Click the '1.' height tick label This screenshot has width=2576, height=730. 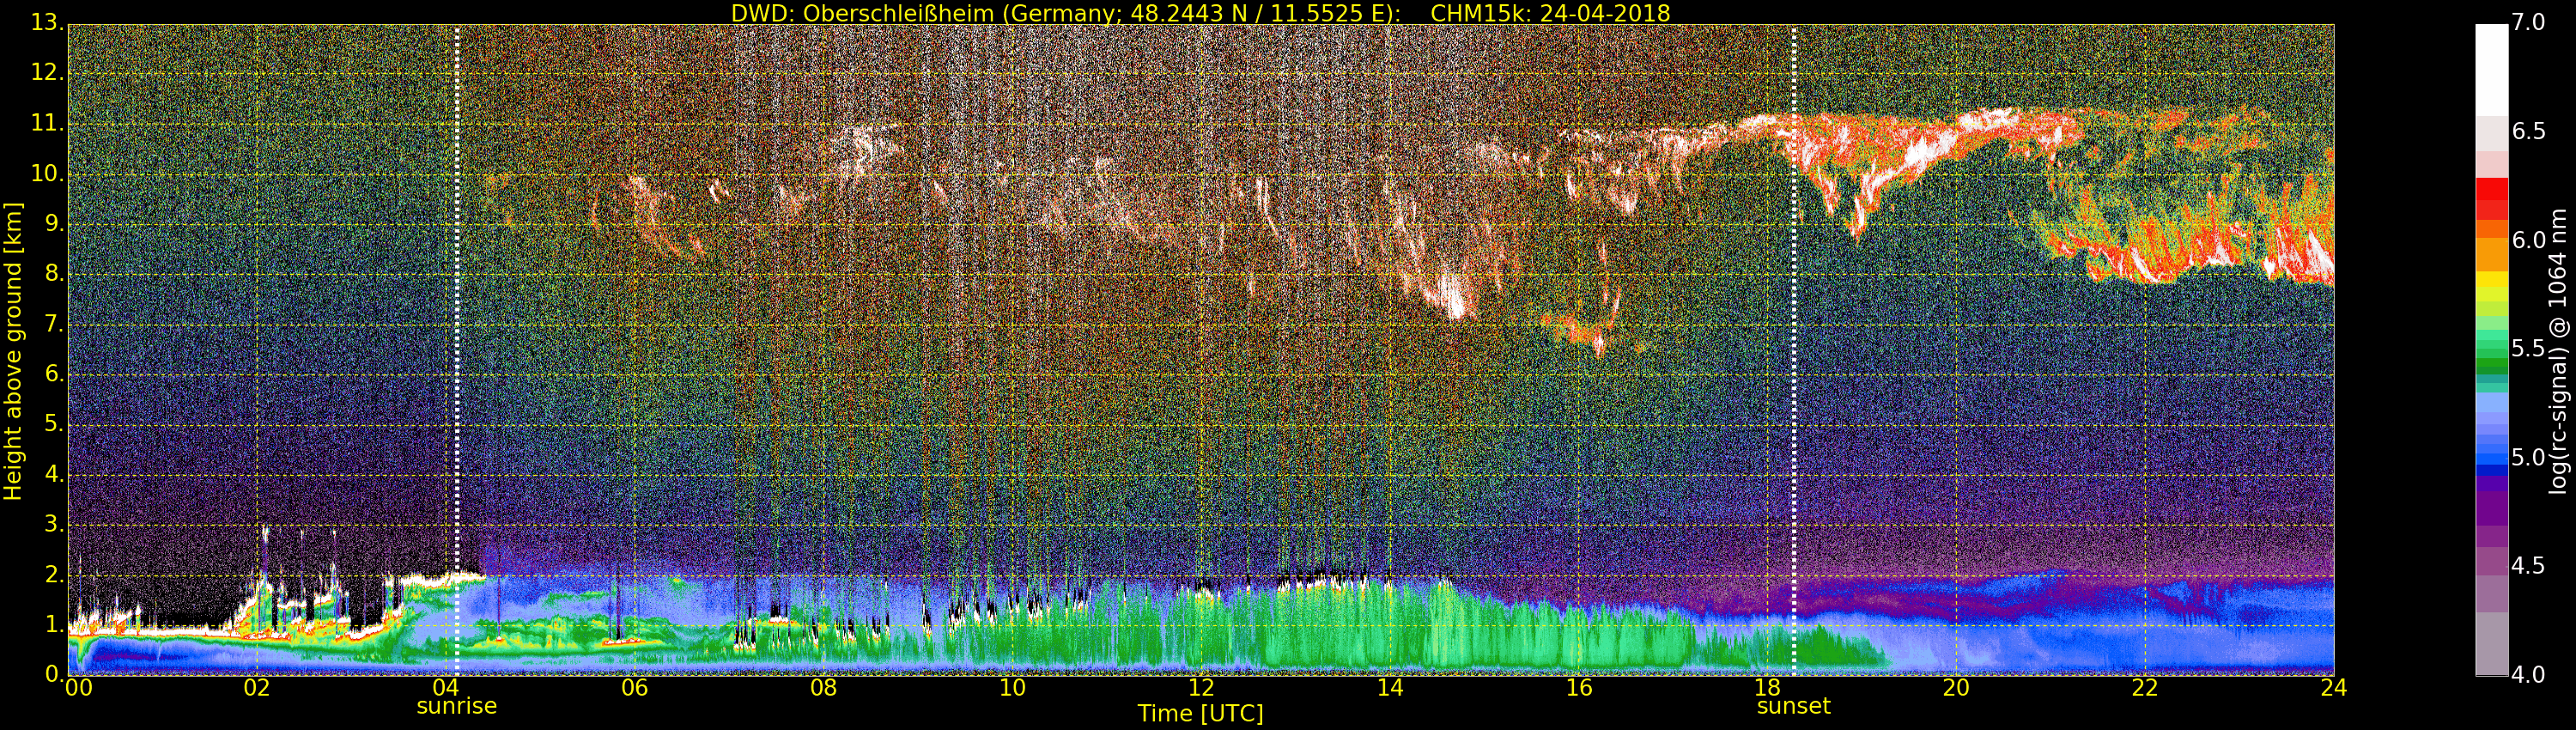(54, 624)
